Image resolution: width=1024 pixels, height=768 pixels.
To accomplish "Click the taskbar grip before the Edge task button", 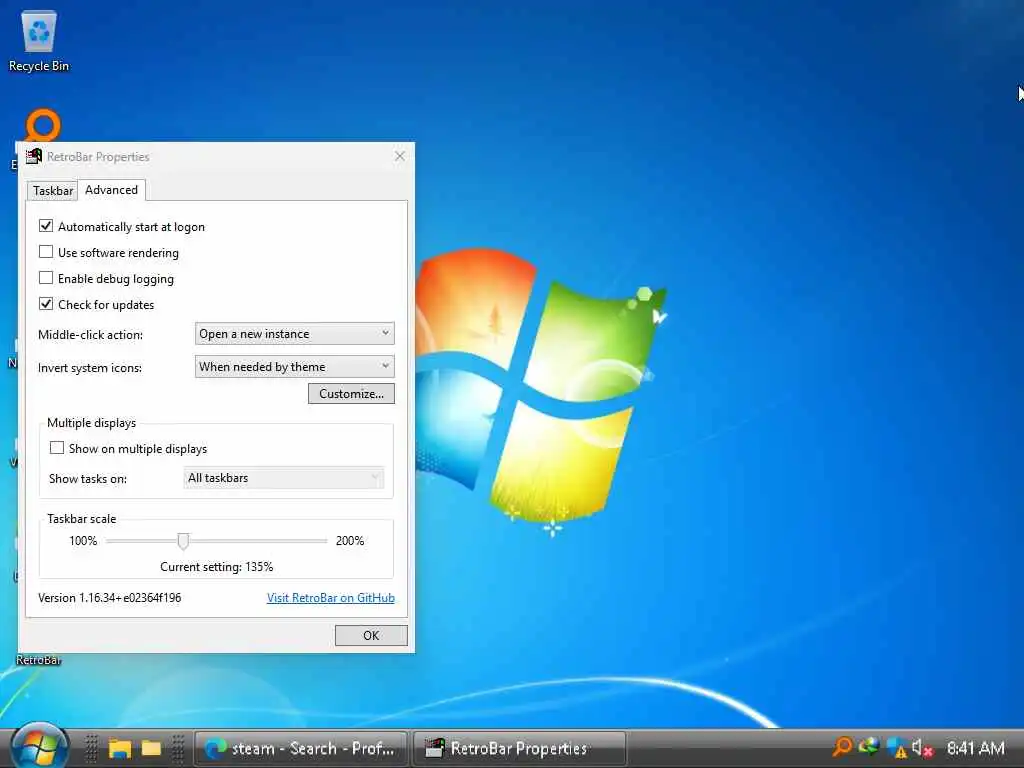I will click(178, 748).
